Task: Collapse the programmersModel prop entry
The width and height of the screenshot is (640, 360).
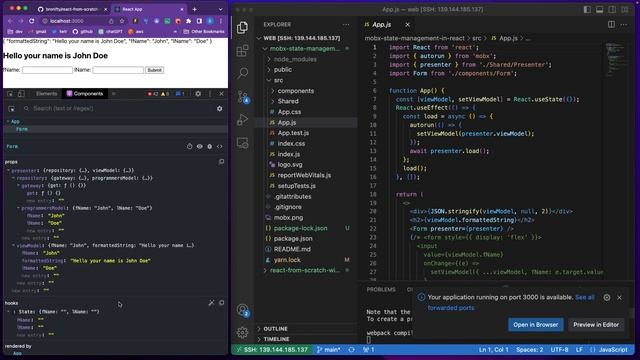Action: point(18,208)
